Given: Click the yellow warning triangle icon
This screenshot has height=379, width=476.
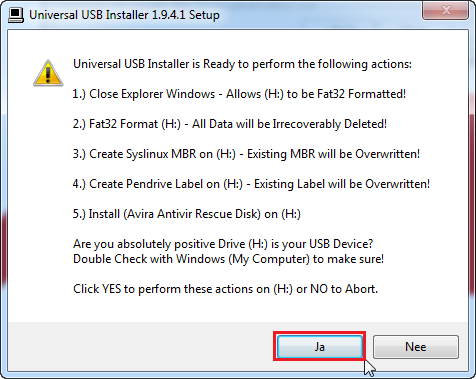Looking at the screenshot, I should click(x=48, y=73).
